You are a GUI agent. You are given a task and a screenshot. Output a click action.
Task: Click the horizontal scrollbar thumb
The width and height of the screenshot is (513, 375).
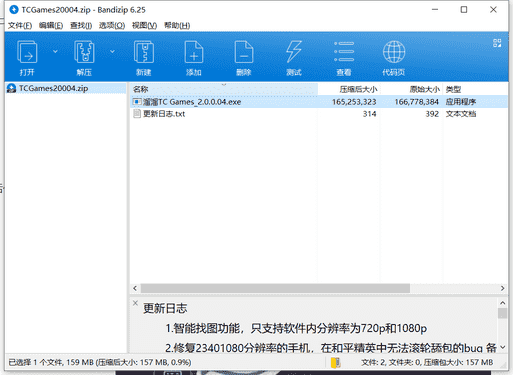click(x=275, y=288)
